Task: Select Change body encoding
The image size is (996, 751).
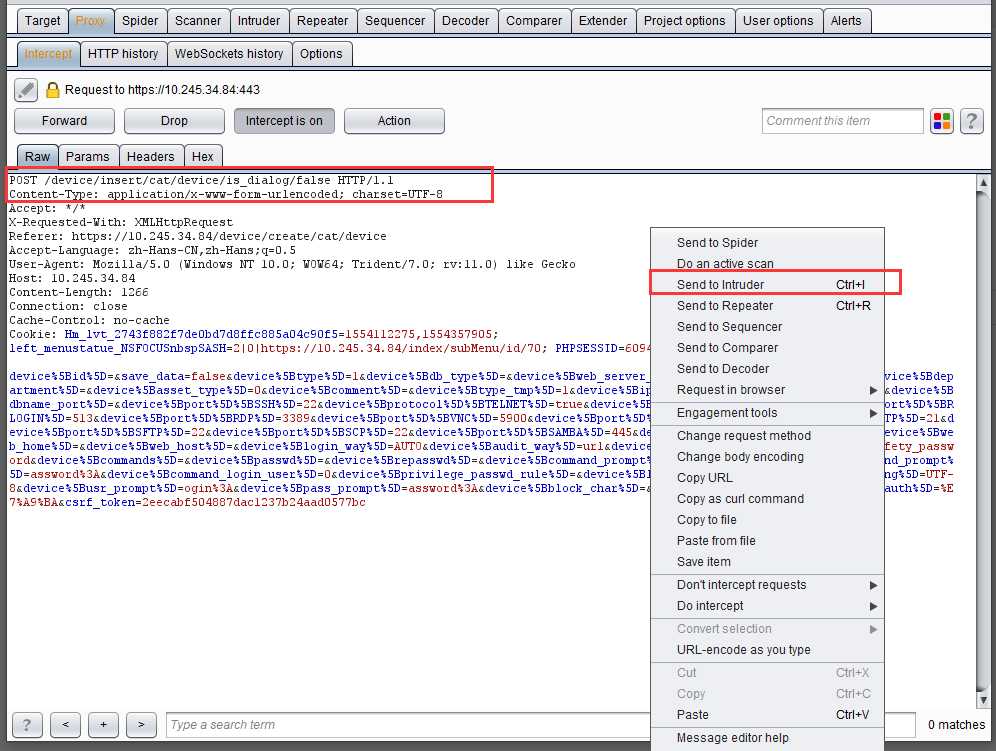Action: coord(767,457)
